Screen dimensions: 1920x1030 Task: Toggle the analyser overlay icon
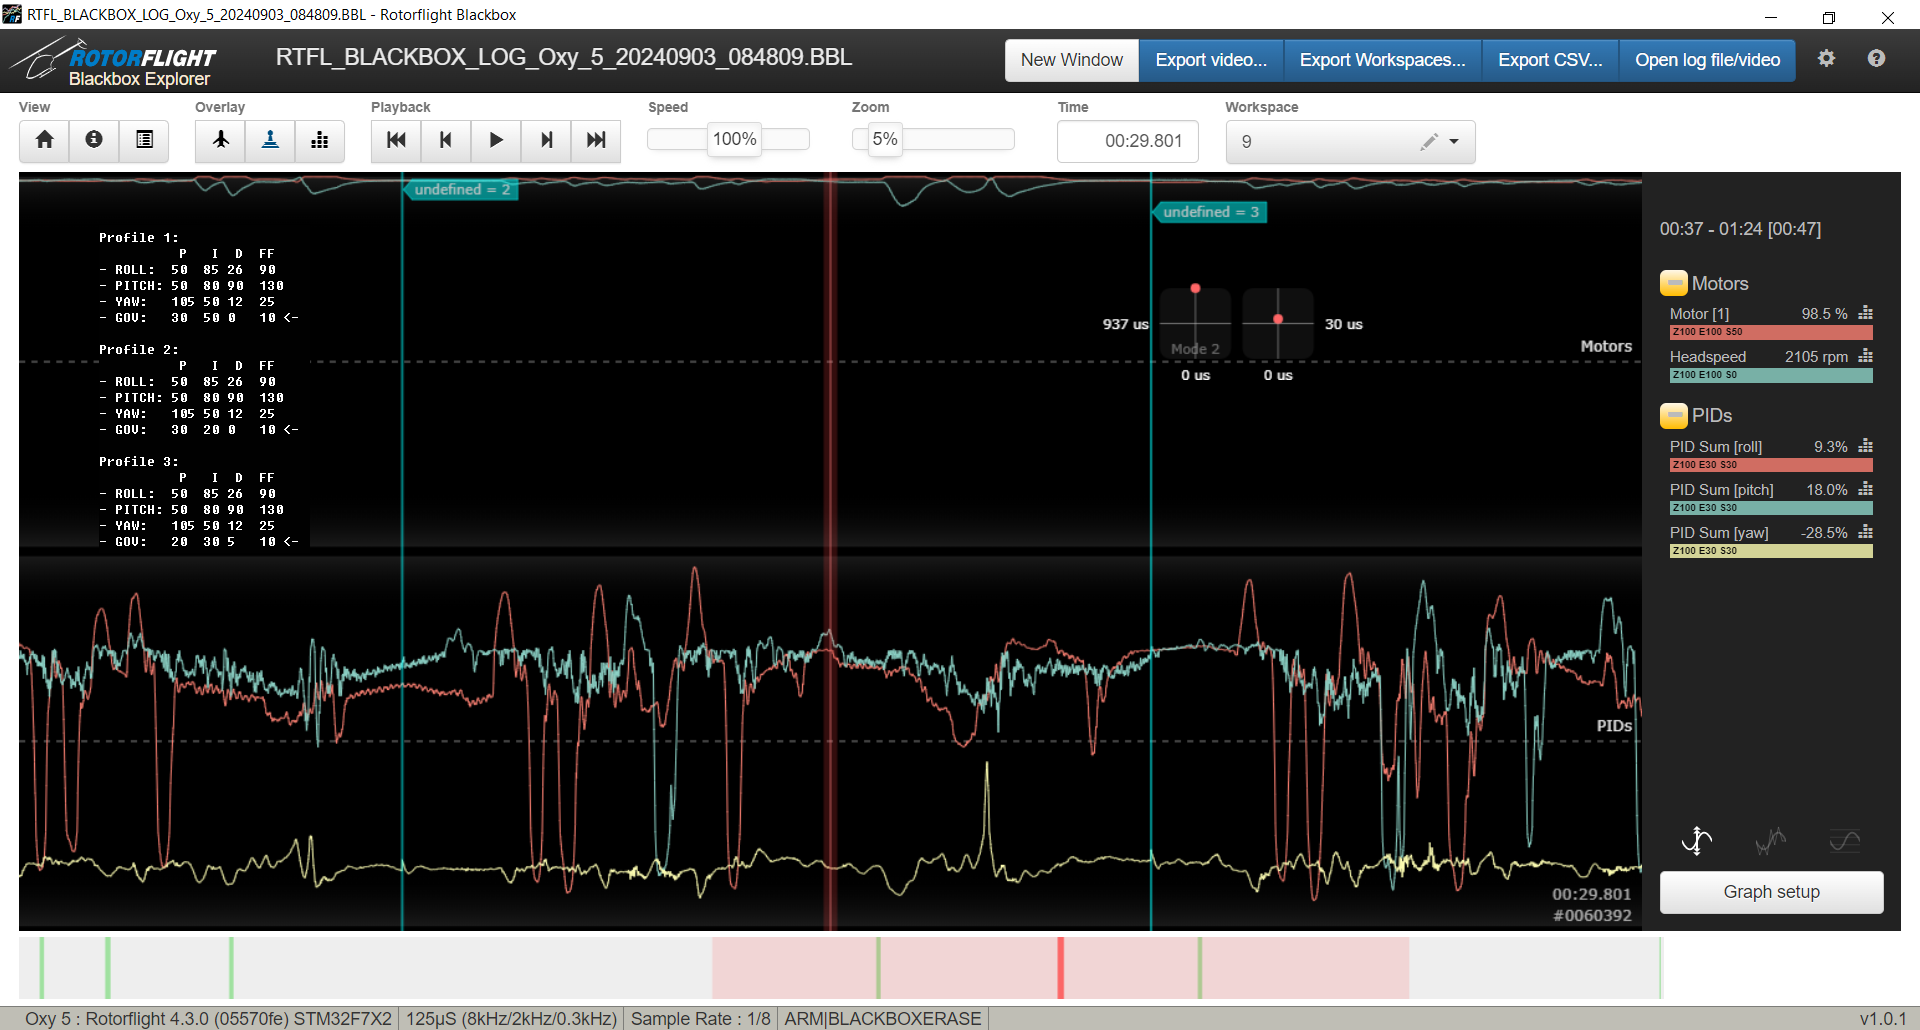tap(320, 140)
